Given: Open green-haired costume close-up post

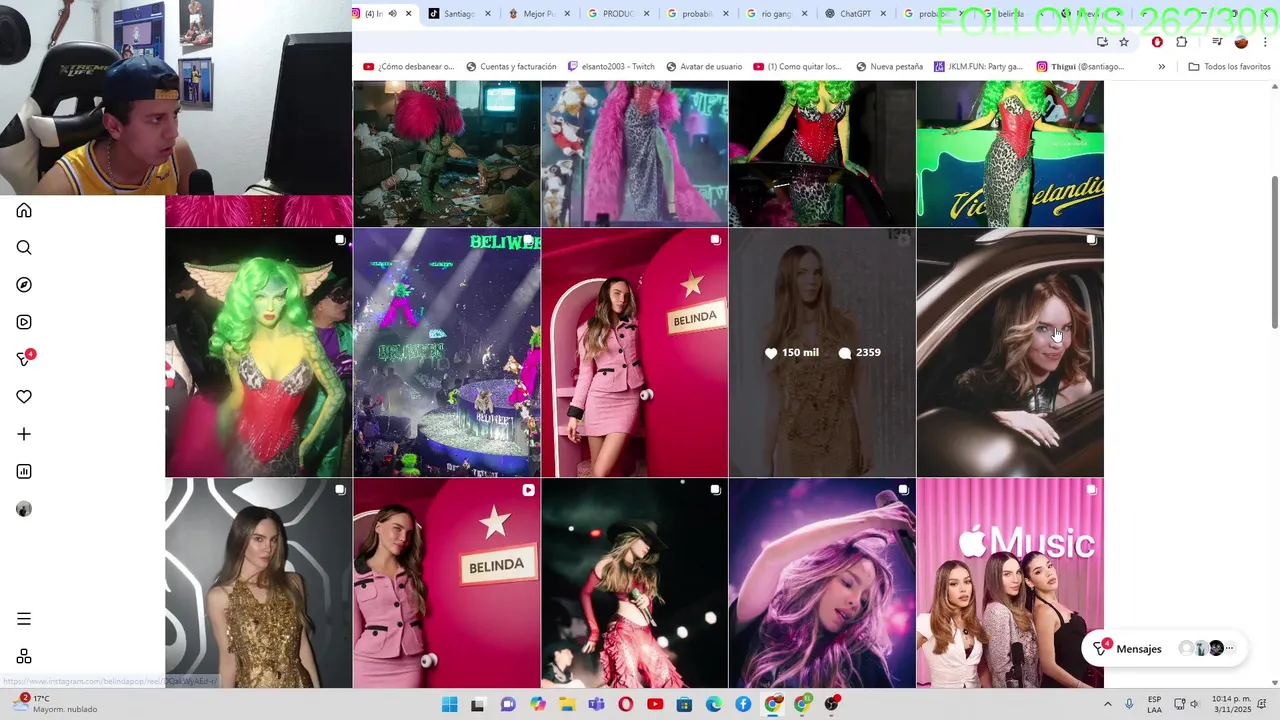Looking at the screenshot, I should click(259, 353).
